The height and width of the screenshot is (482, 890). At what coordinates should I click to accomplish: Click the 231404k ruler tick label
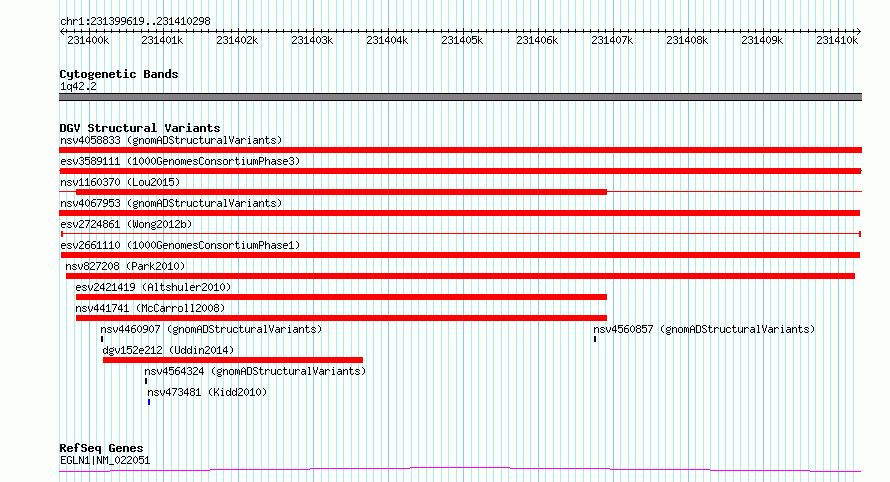(x=387, y=41)
